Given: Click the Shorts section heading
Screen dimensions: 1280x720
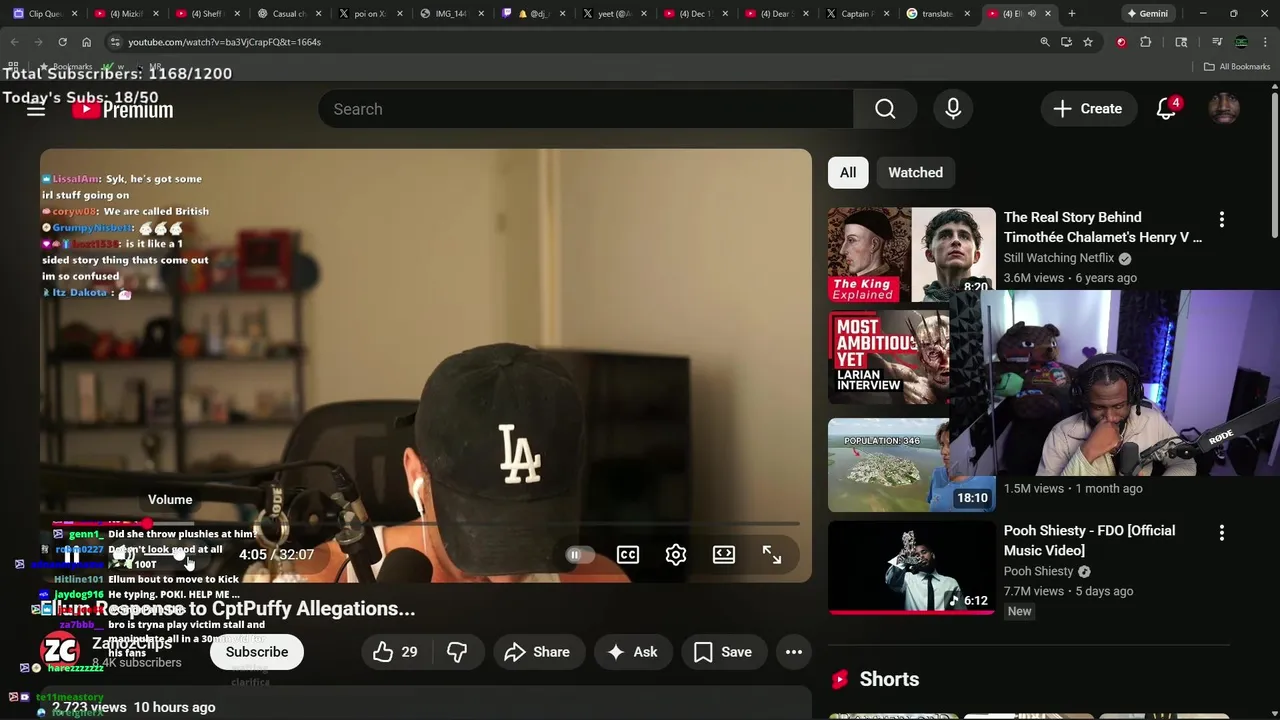Looking at the screenshot, I should (x=889, y=679).
